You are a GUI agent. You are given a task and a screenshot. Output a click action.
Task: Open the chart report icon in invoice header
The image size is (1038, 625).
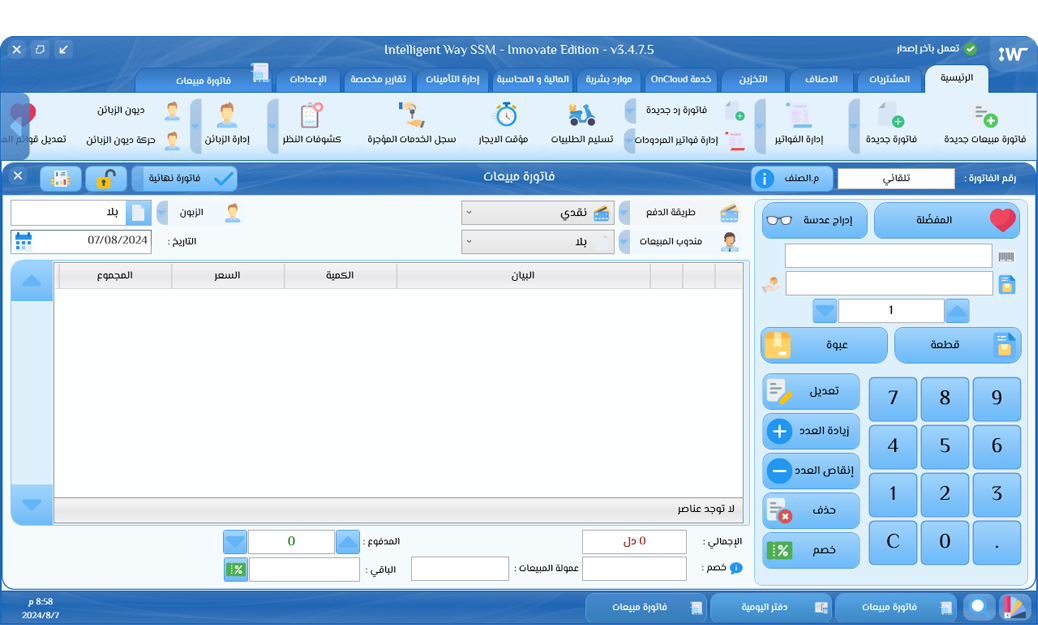[61, 178]
